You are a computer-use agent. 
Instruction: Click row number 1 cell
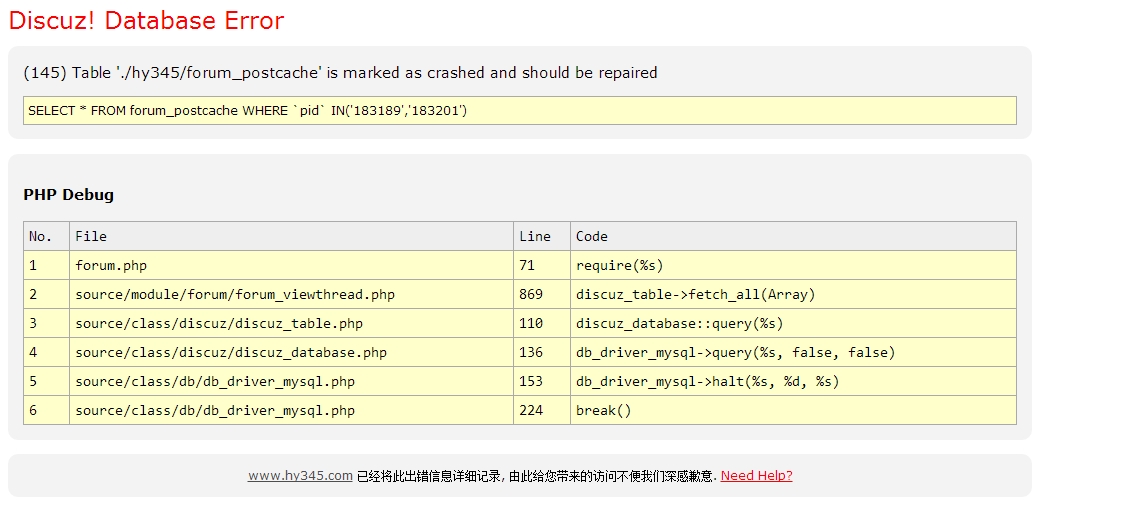pos(47,265)
